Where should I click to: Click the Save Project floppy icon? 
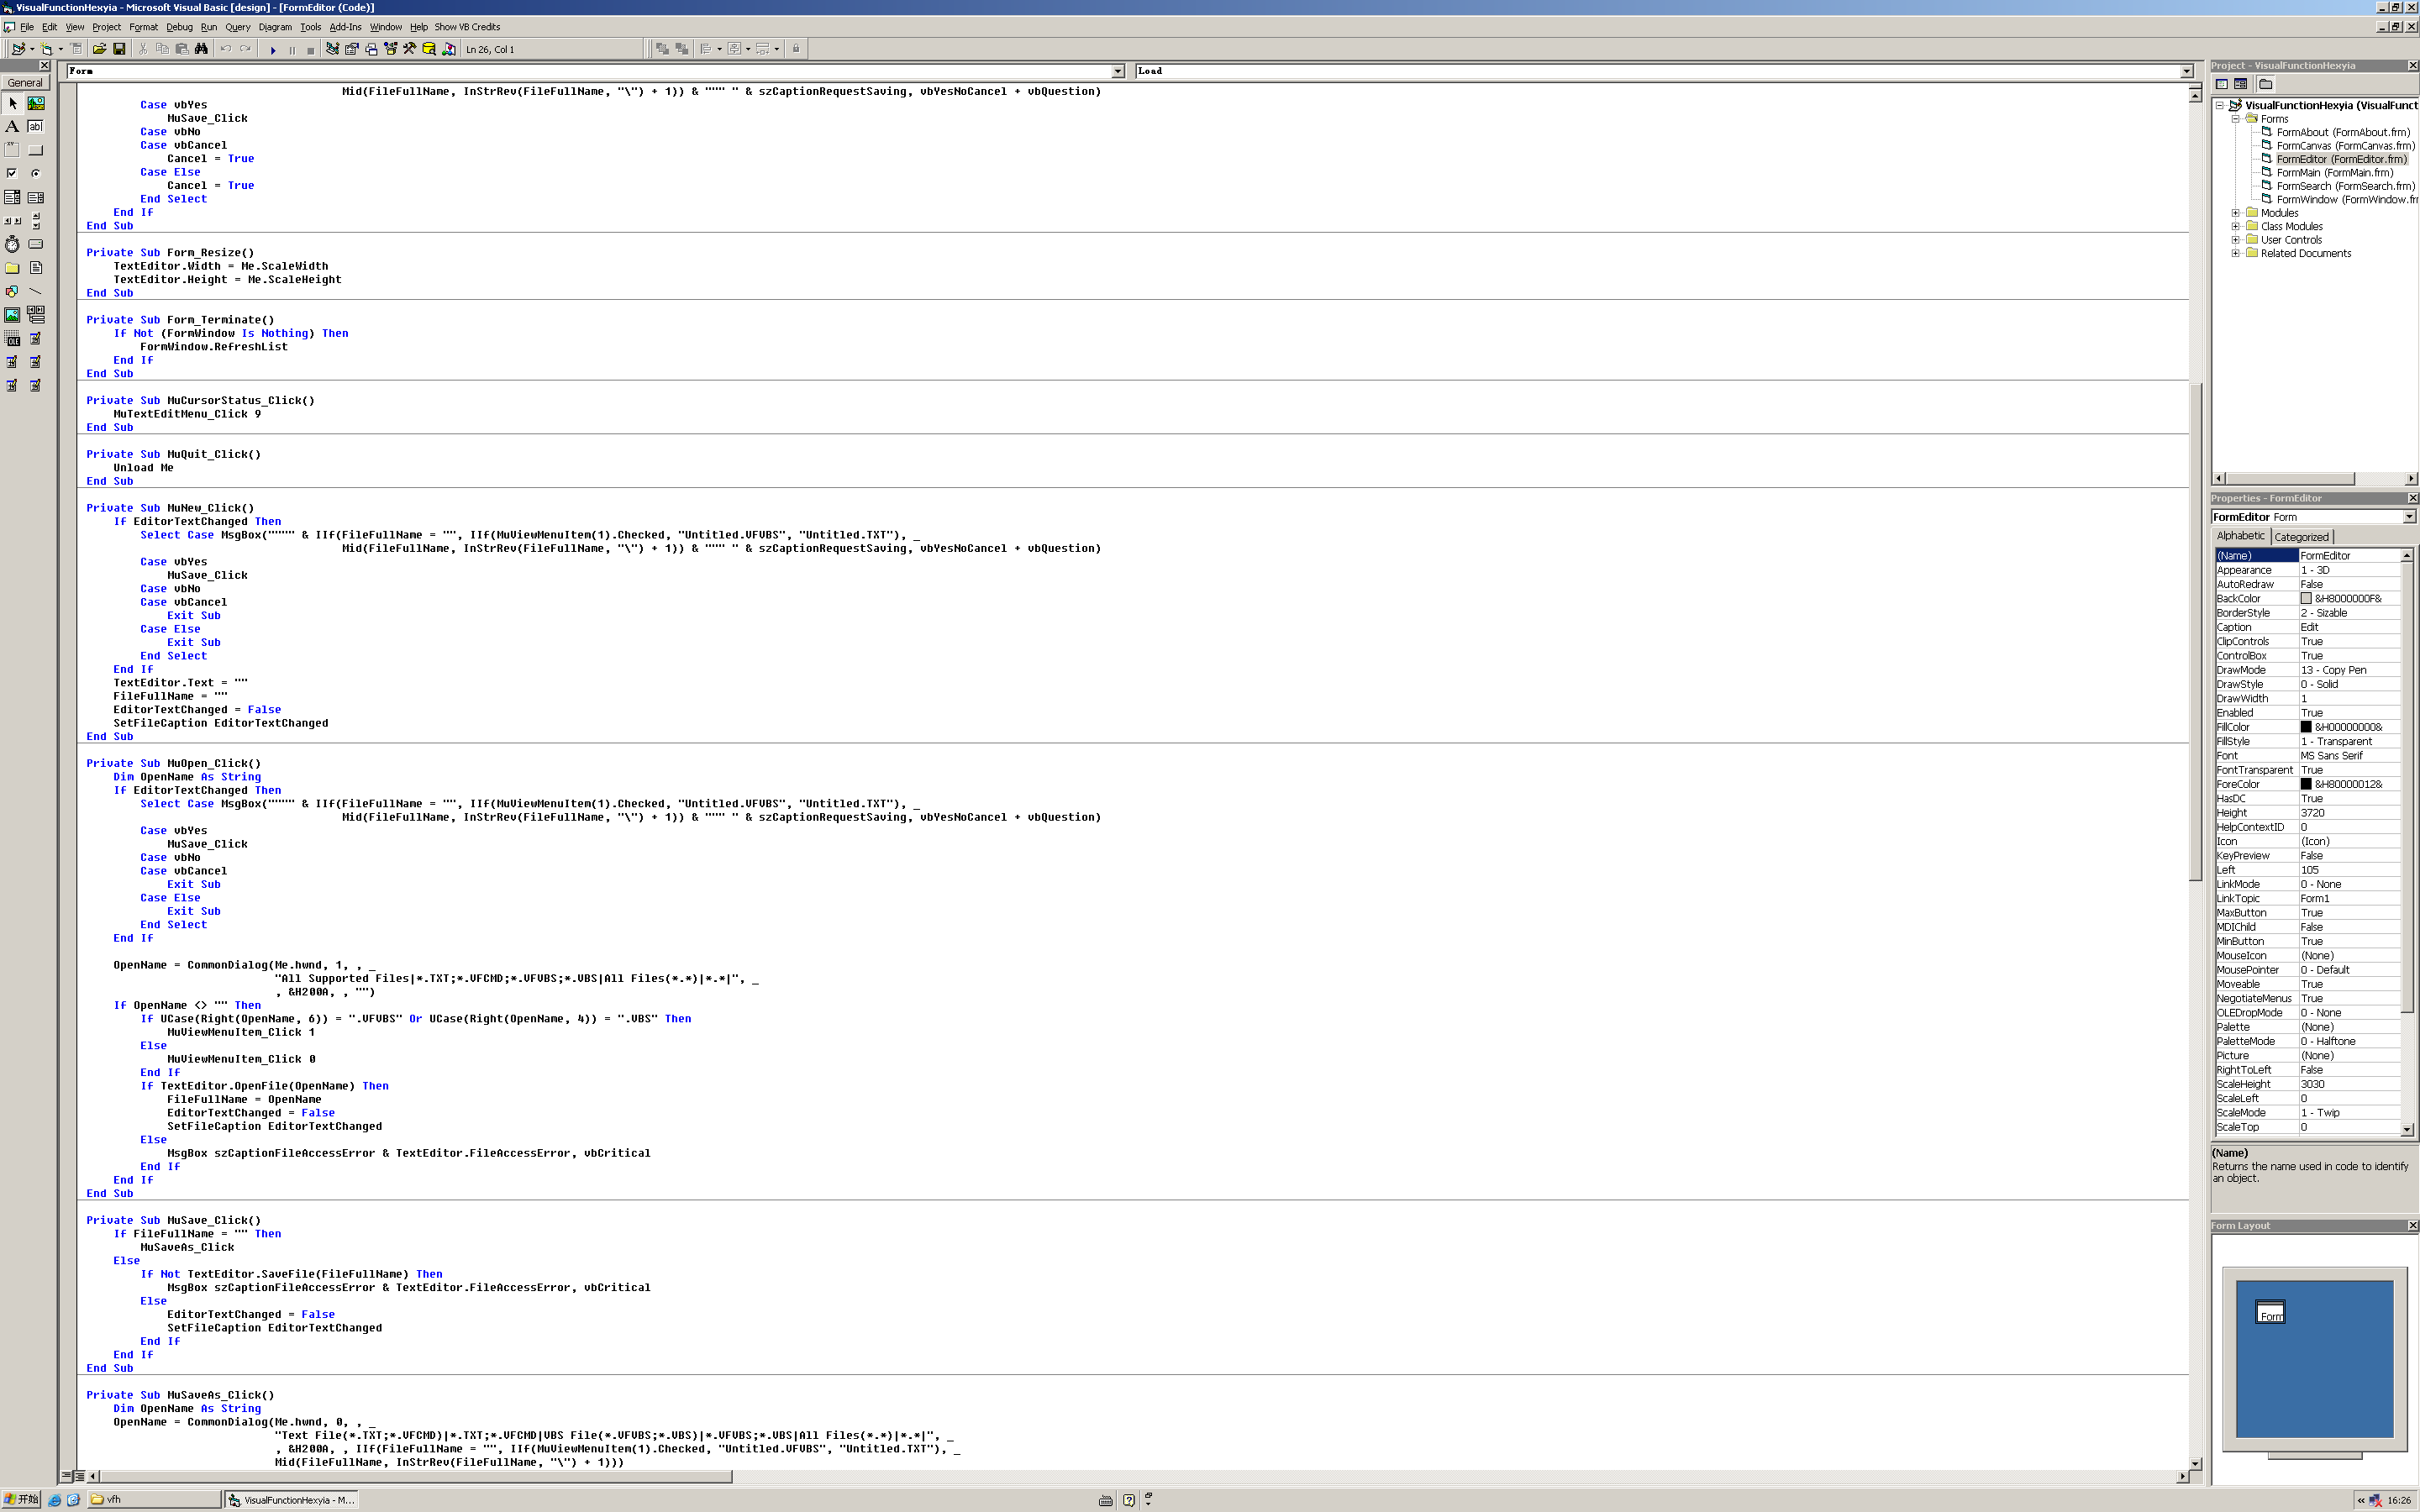pos(119,49)
